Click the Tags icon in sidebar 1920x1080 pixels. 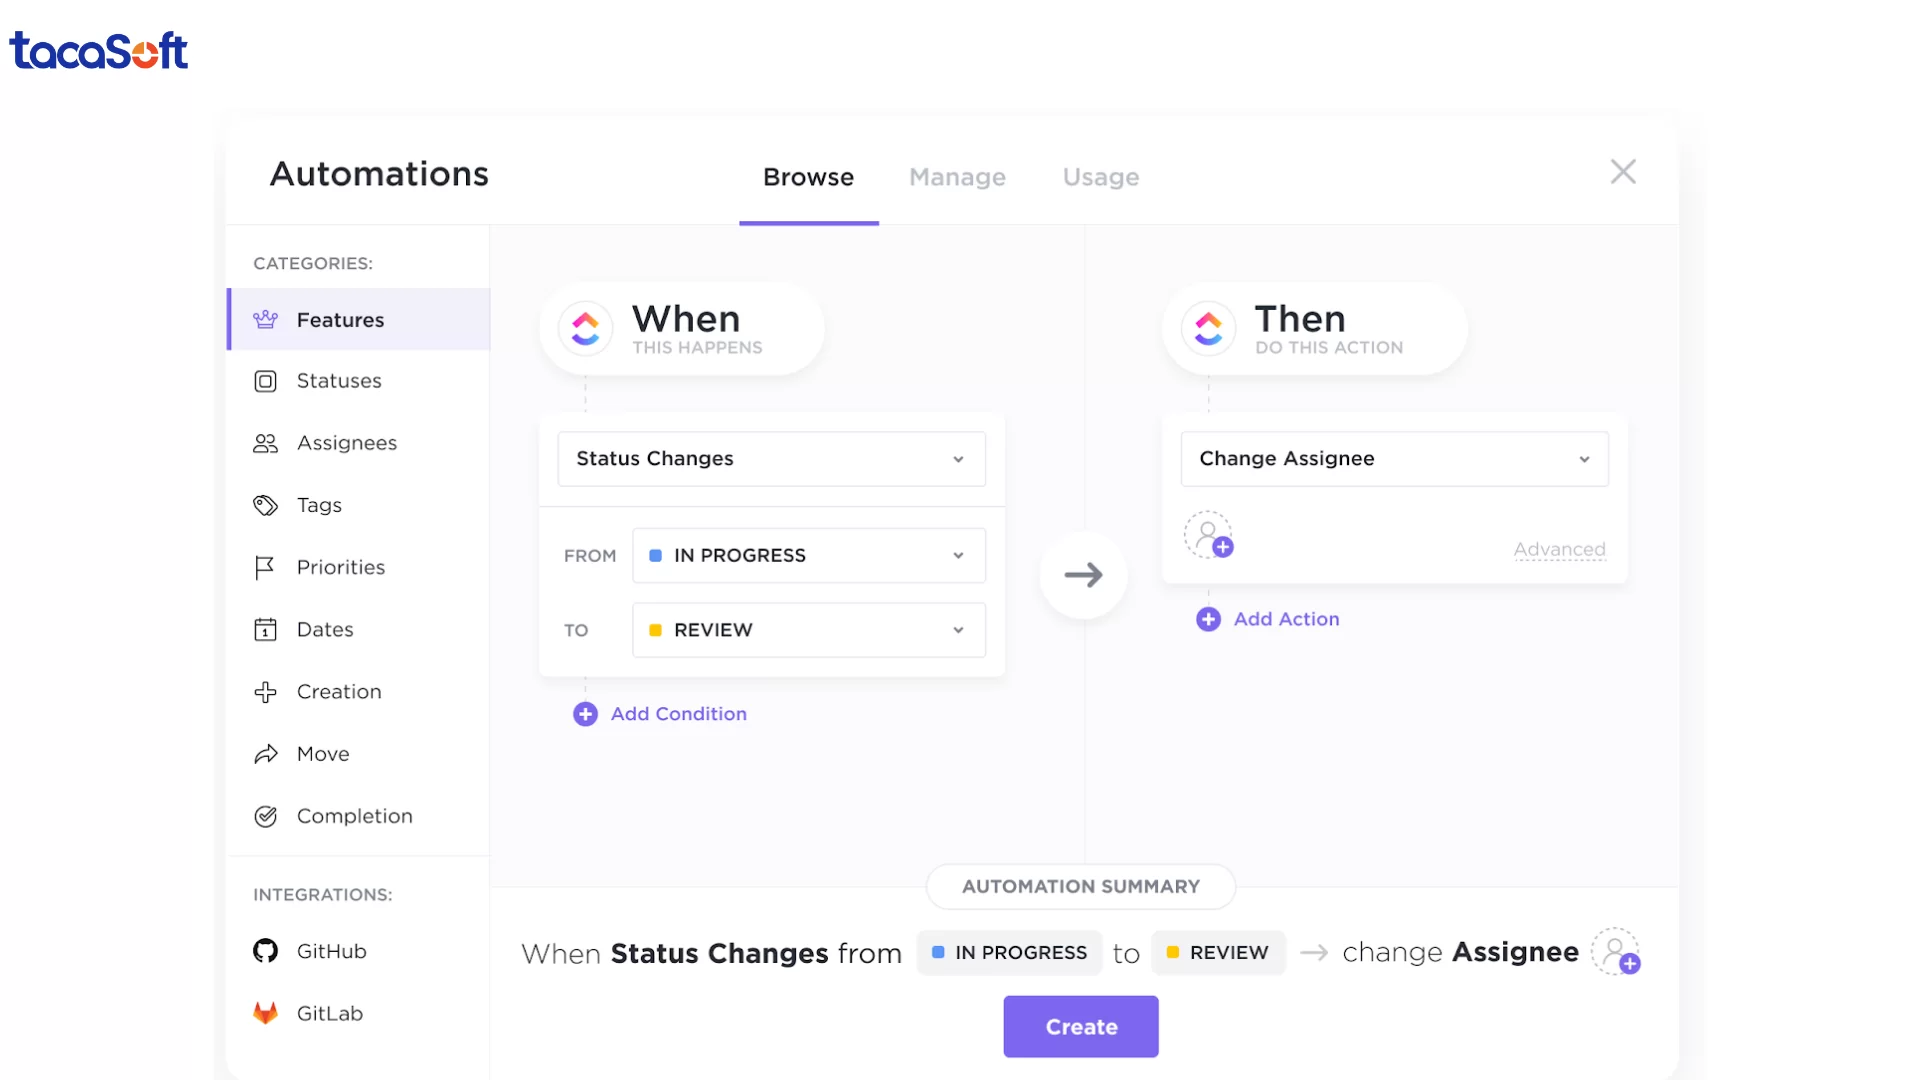pos(265,505)
